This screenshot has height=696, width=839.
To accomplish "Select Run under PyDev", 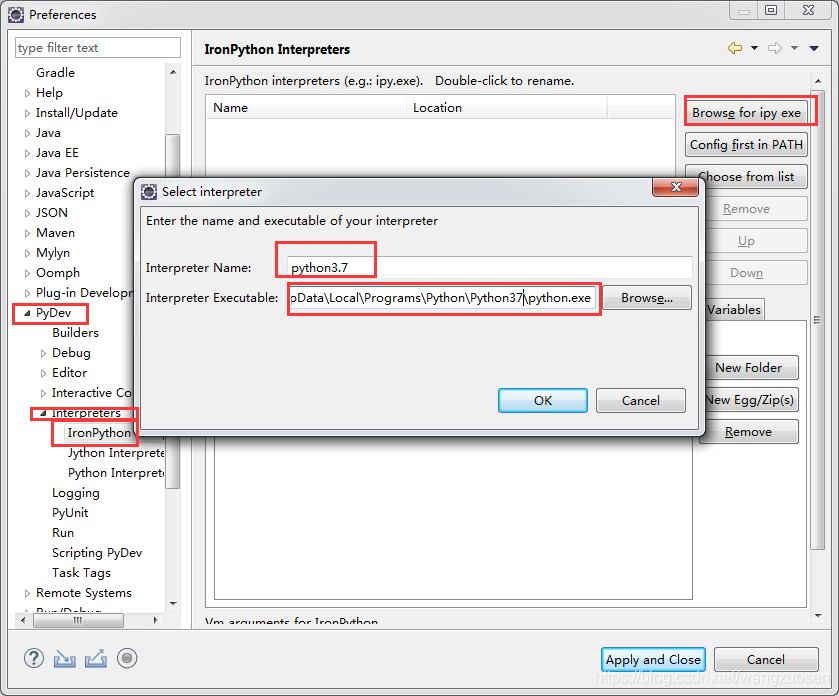I will point(63,533).
